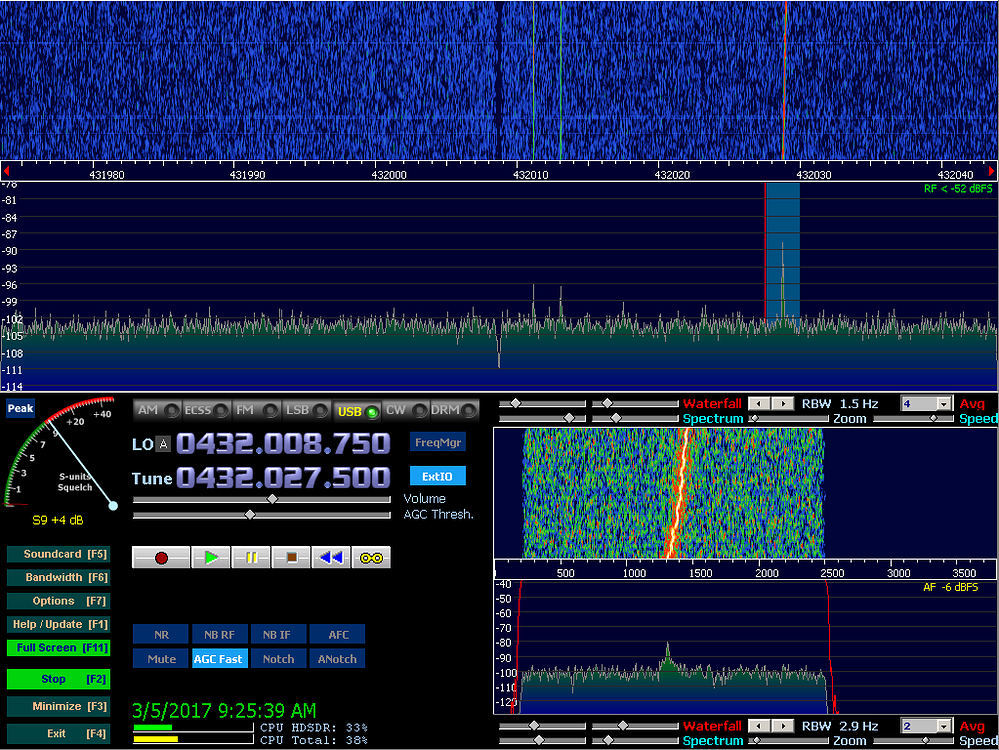Screen dimensions: 999x750
Task: Decrease AF RBW with left arrow
Action: click(759, 726)
